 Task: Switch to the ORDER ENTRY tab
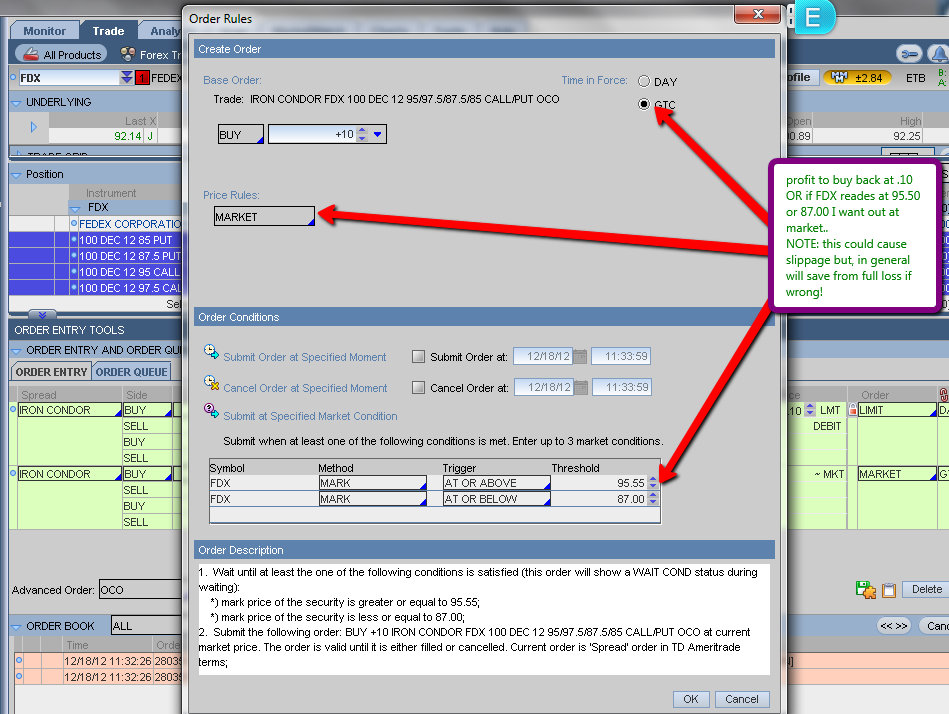coord(51,372)
